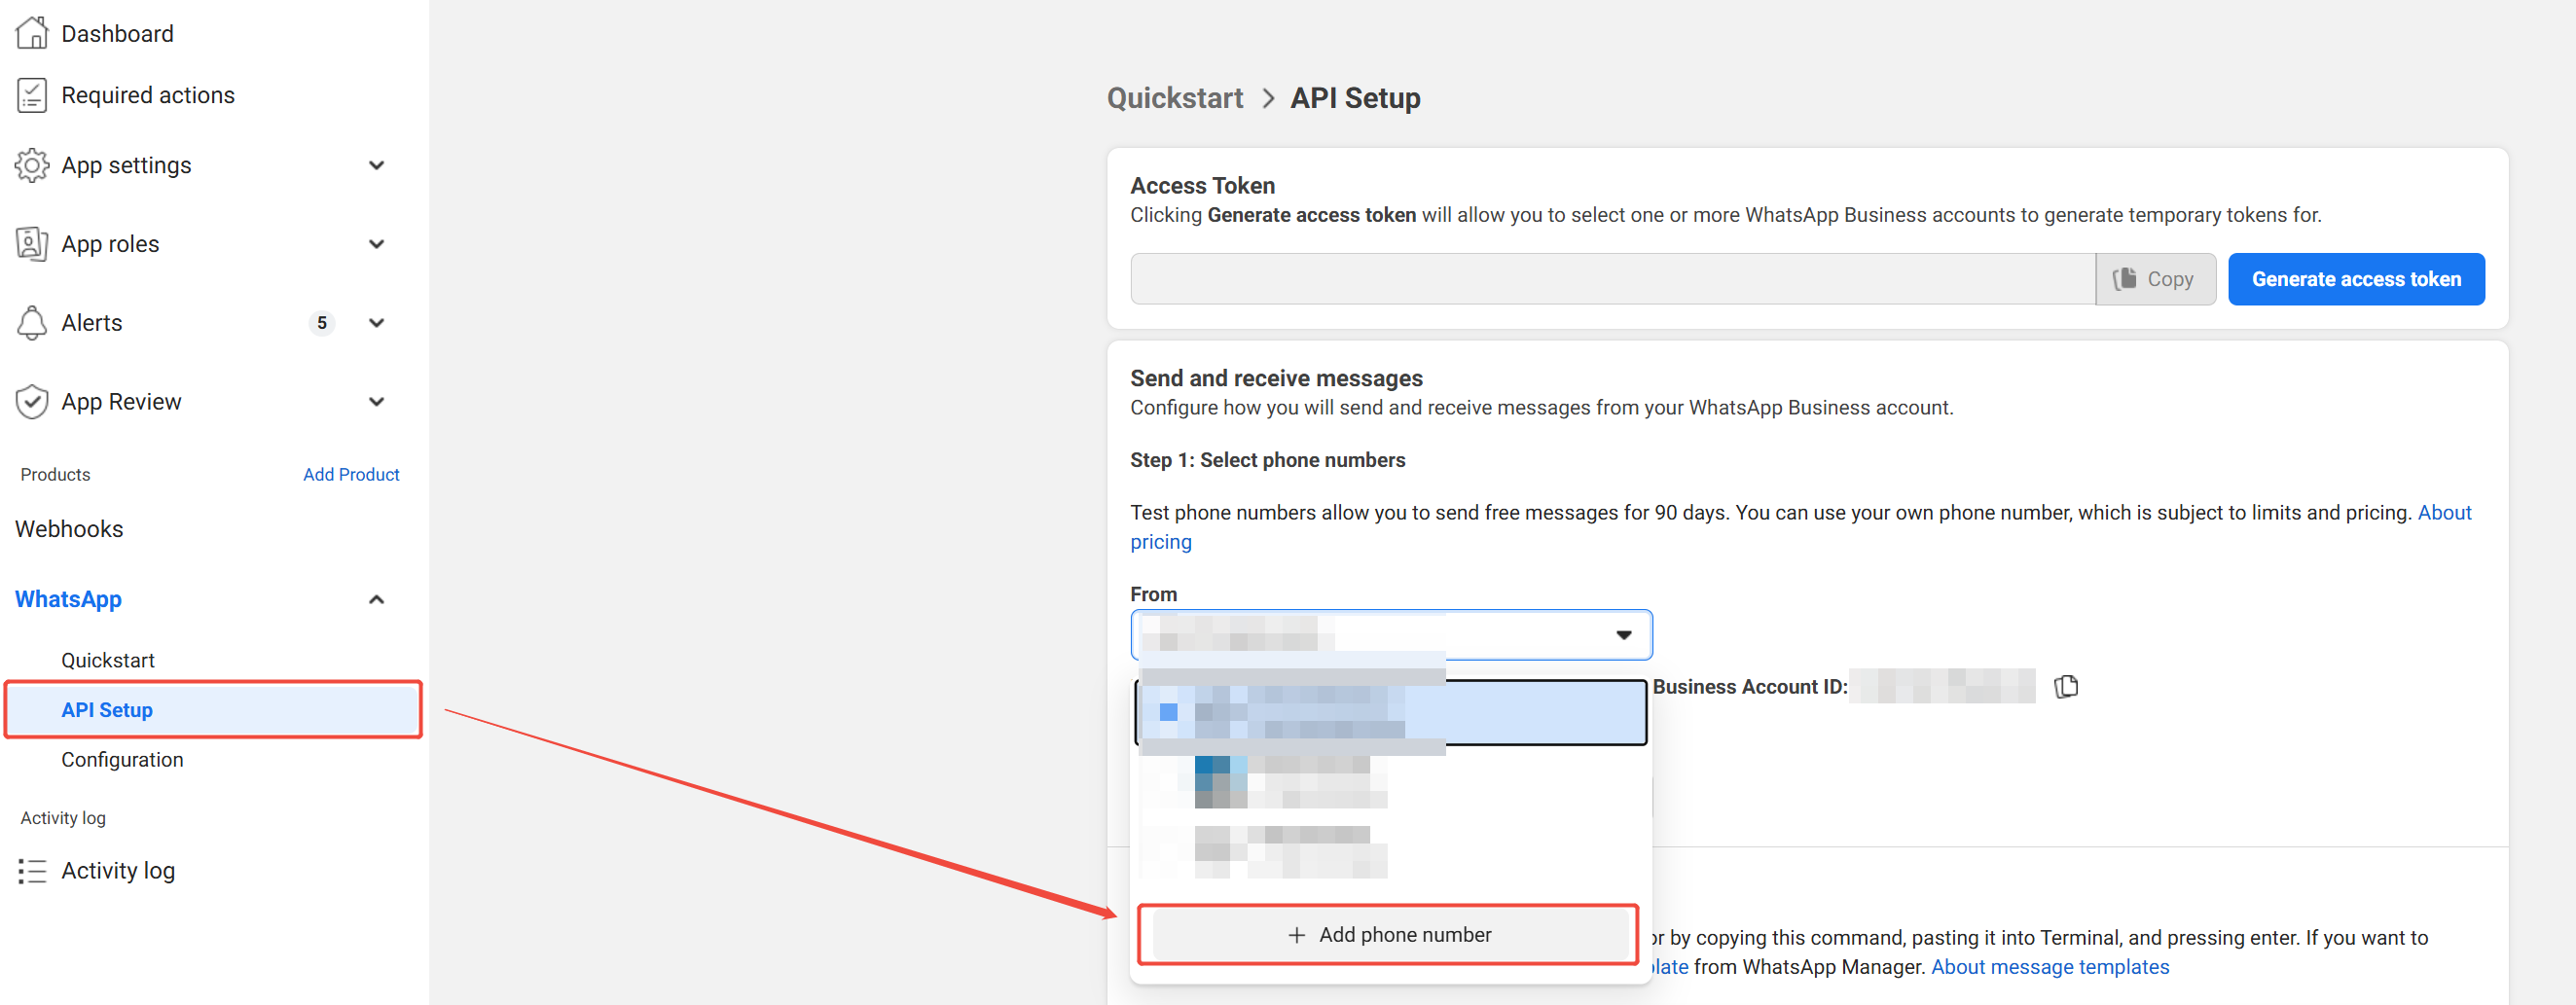Select API Setup in the WhatsApp menu
The height and width of the screenshot is (1005, 2576).
(107, 709)
